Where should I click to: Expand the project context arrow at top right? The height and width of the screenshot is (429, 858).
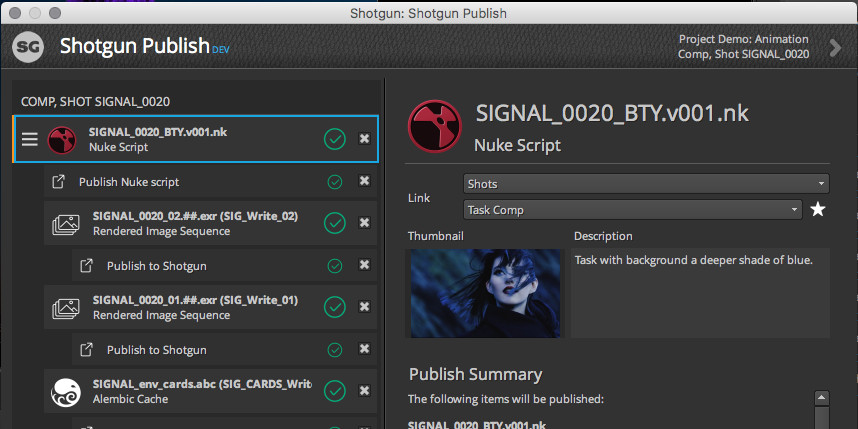835,48
